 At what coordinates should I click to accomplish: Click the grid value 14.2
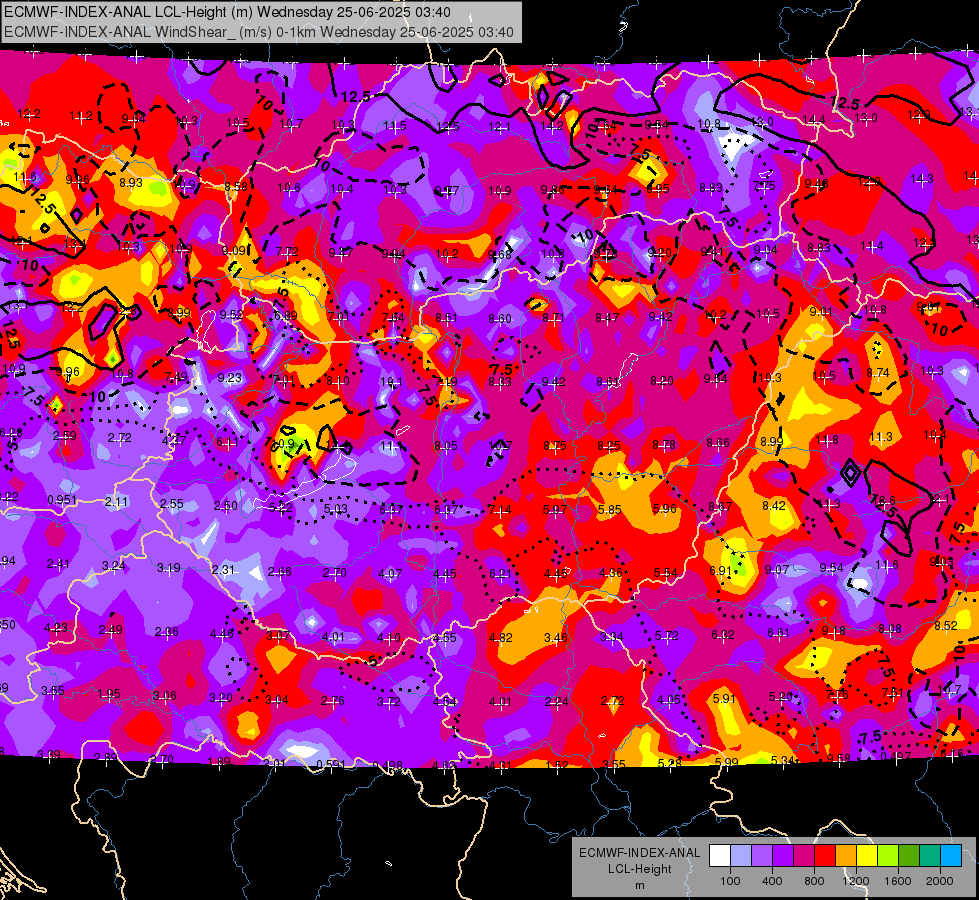click(x=552, y=126)
